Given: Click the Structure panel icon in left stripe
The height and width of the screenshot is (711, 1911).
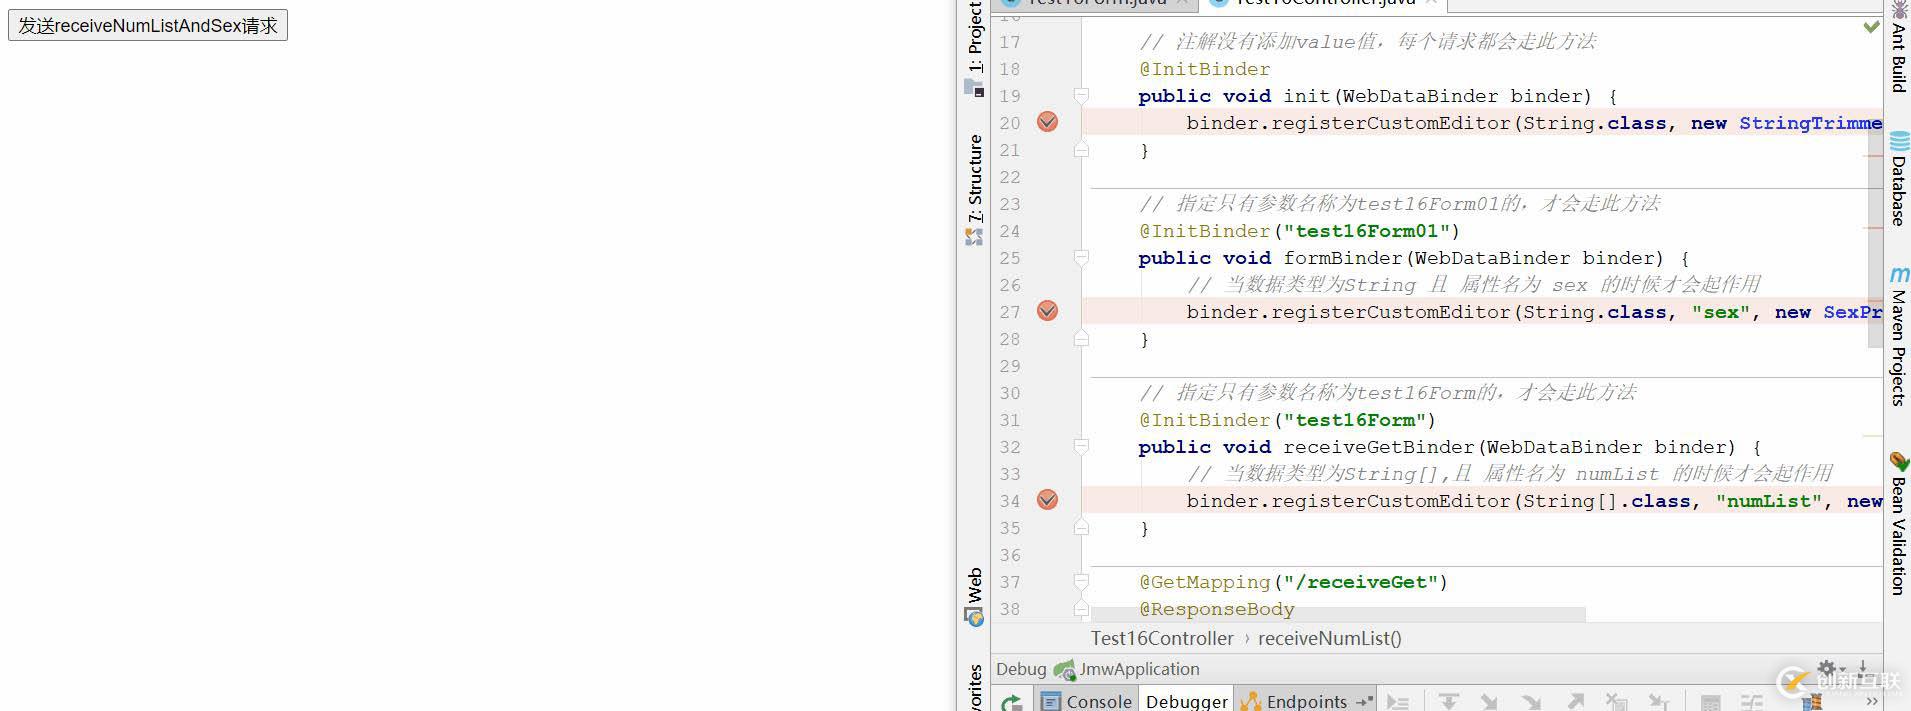Looking at the screenshot, I should 974,237.
